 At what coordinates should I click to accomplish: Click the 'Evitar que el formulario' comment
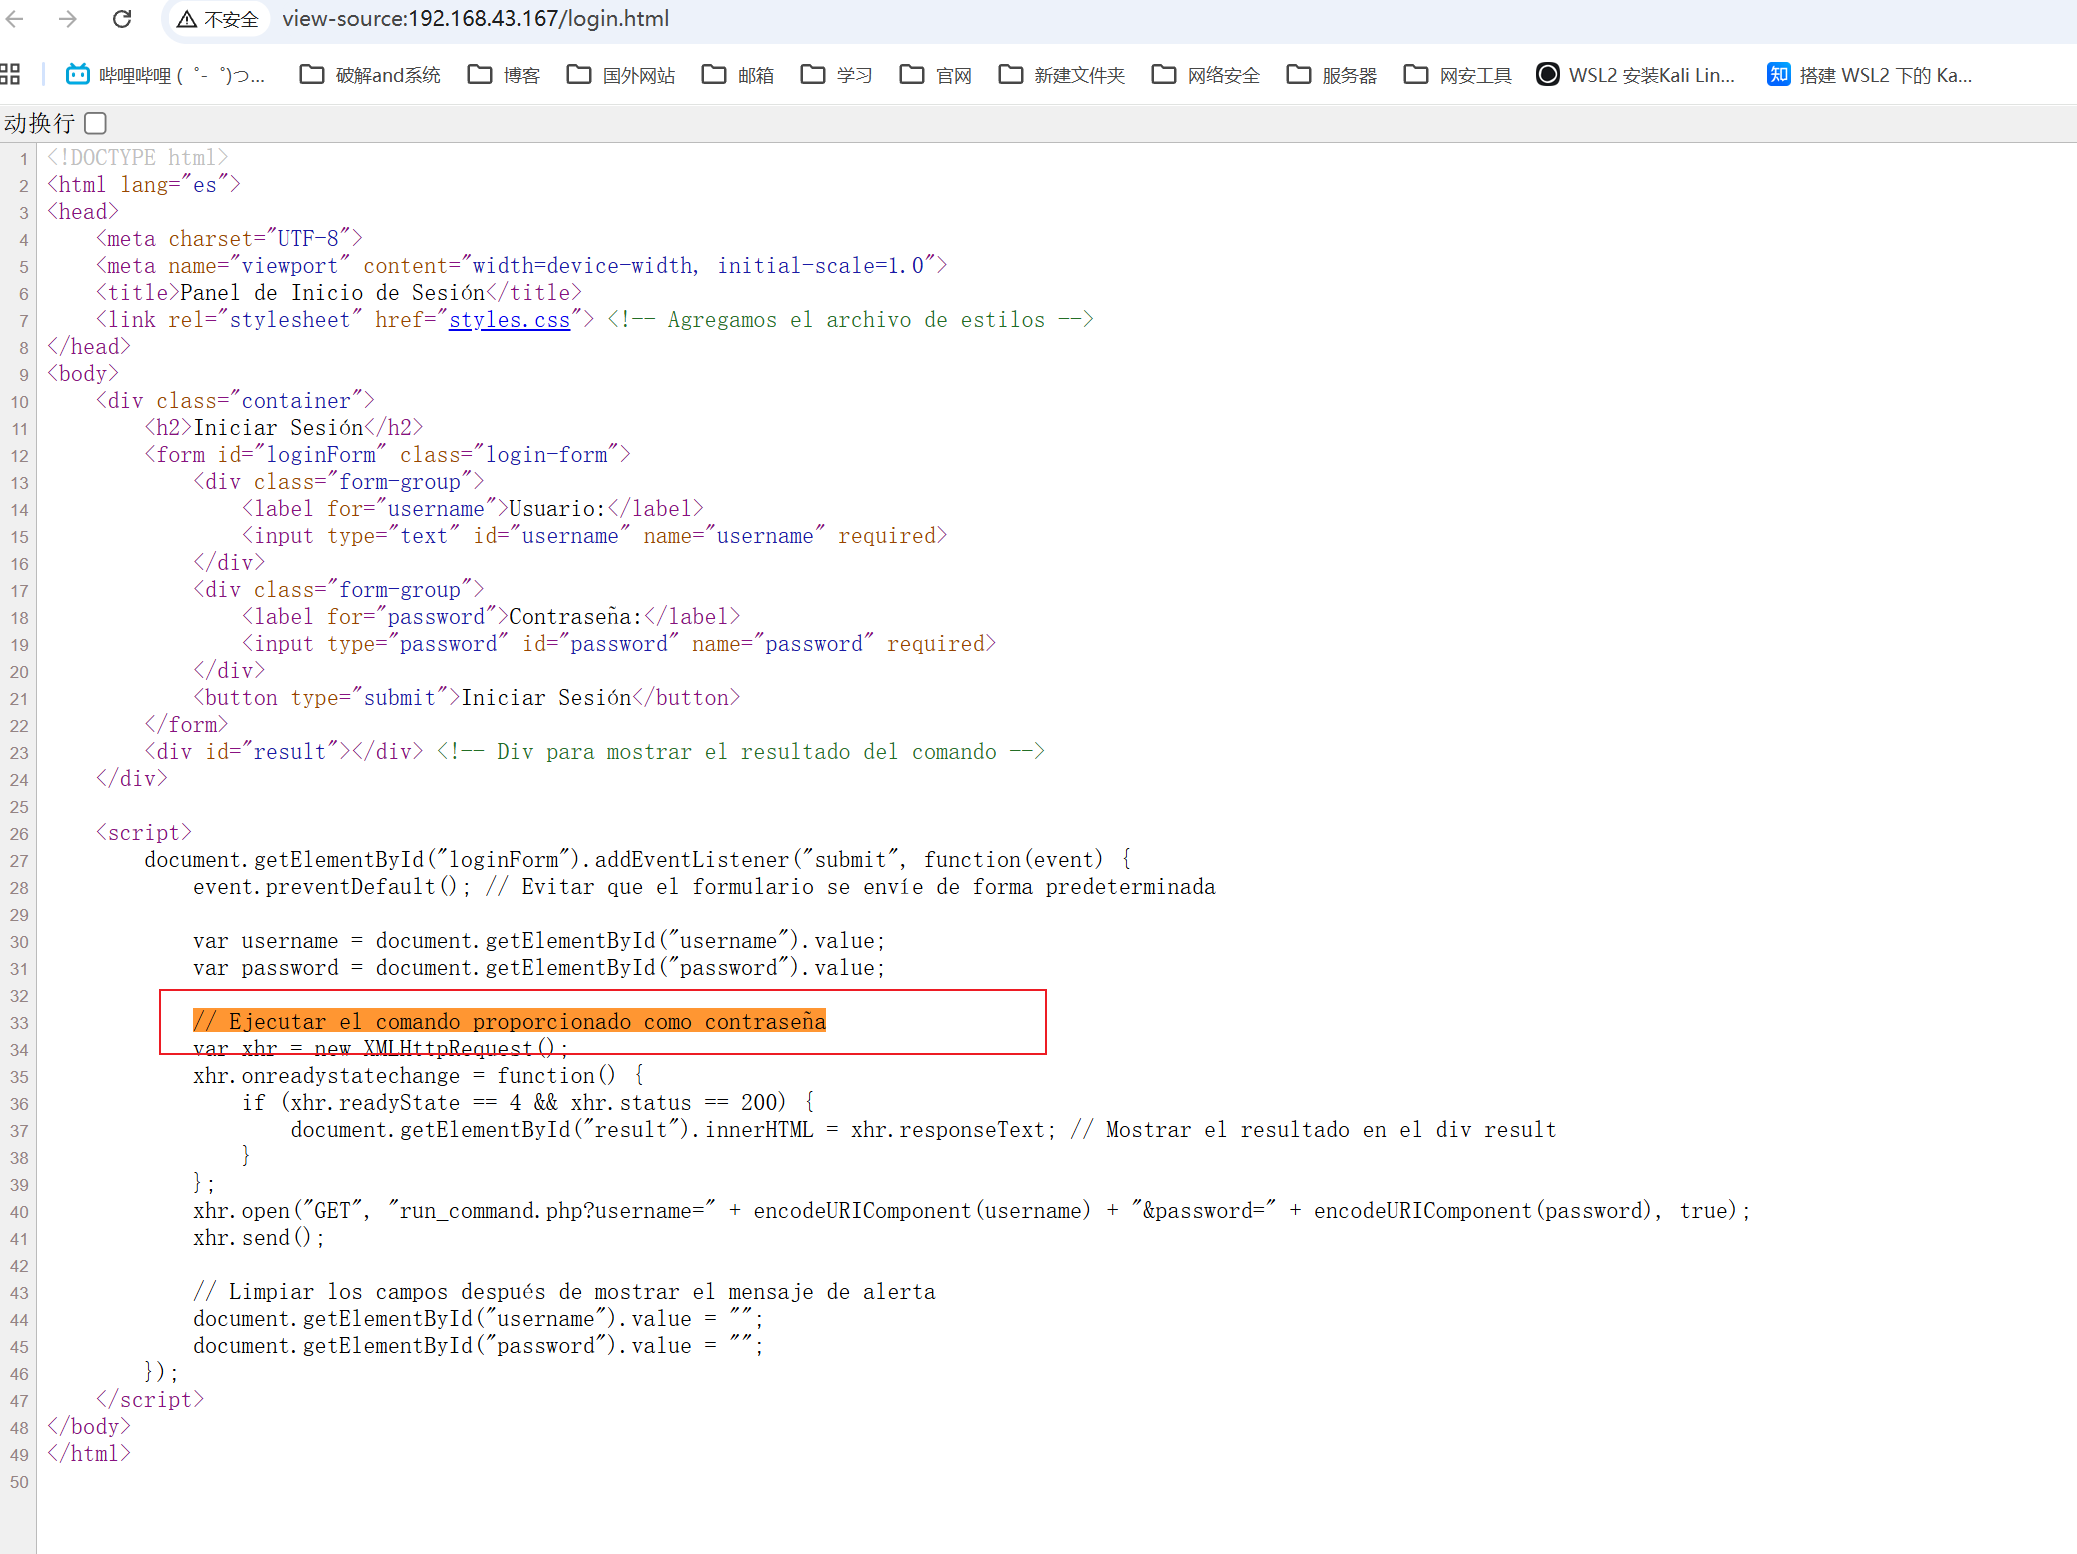pyautogui.click(x=850, y=887)
